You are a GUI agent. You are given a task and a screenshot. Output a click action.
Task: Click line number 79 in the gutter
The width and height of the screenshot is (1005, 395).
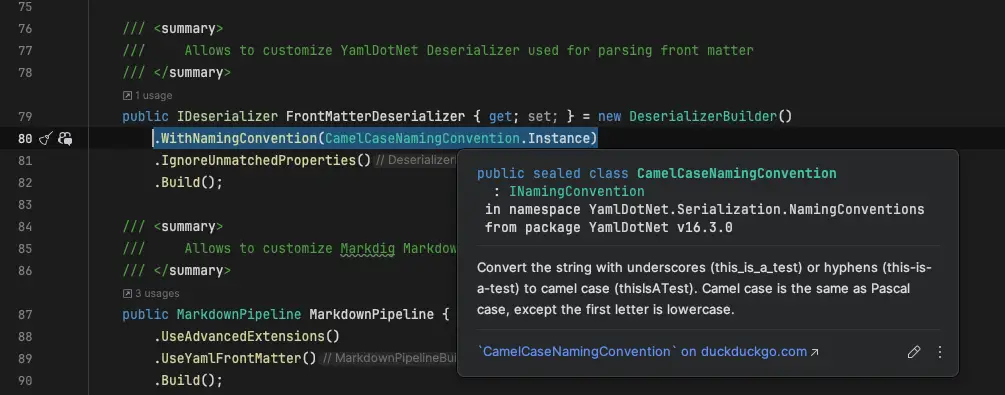(x=24, y=117)
